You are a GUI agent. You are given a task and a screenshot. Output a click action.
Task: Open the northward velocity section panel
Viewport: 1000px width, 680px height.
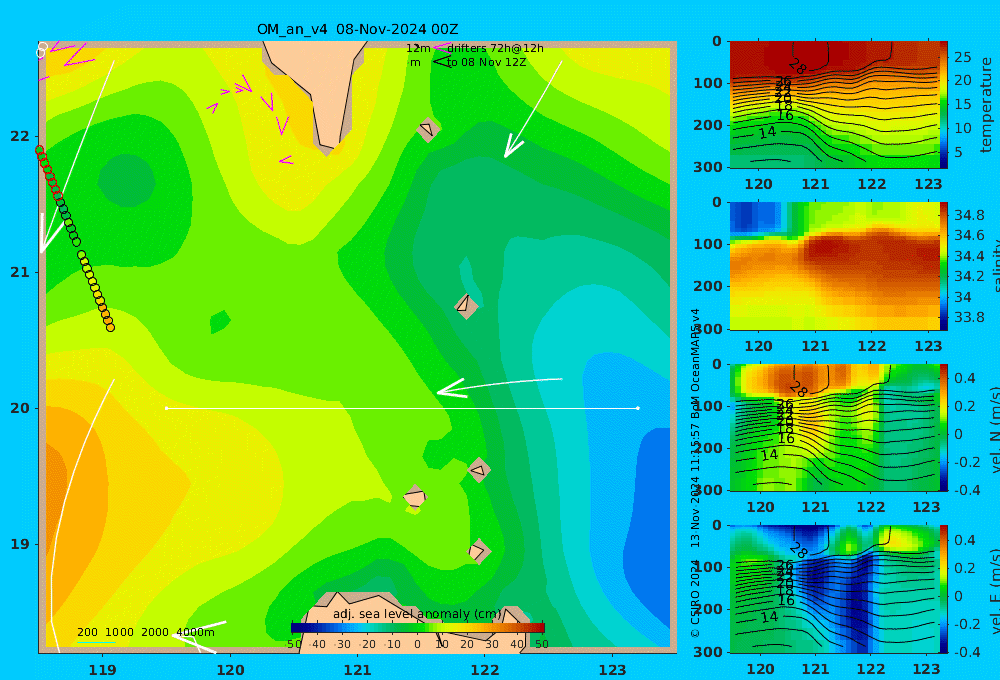pos(834,427)
